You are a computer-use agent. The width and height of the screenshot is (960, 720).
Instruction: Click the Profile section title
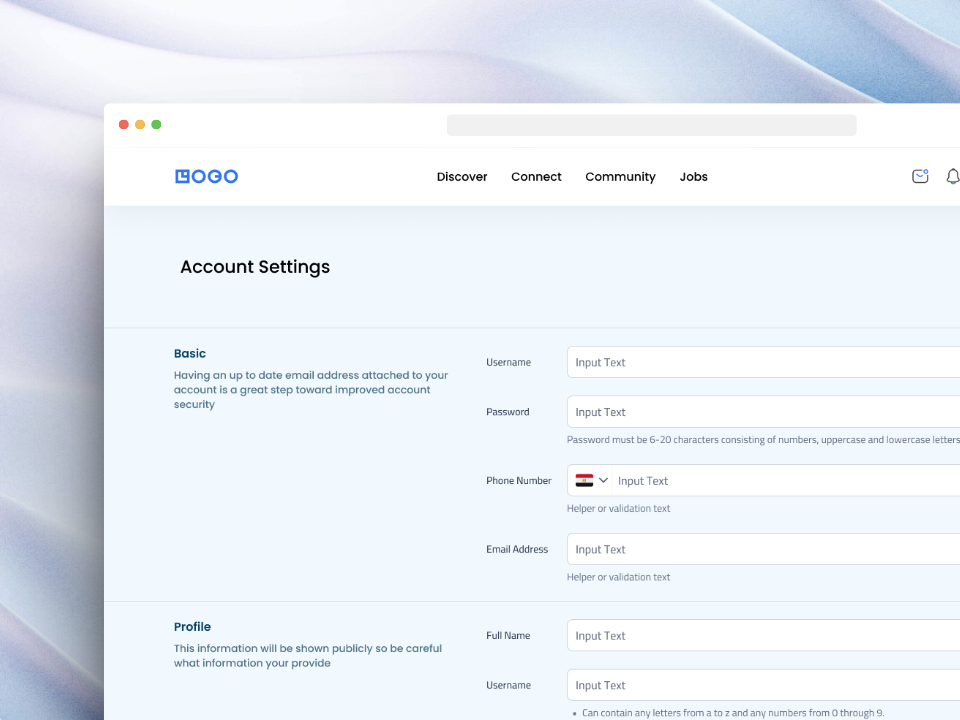(x=192, y=626)
